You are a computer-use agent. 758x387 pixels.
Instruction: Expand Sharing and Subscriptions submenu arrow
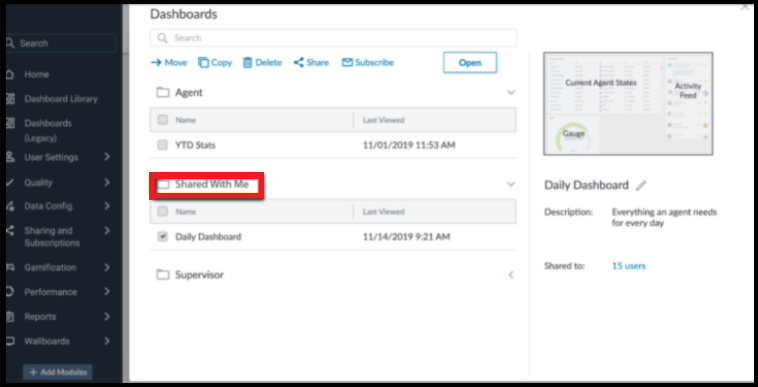107,230
